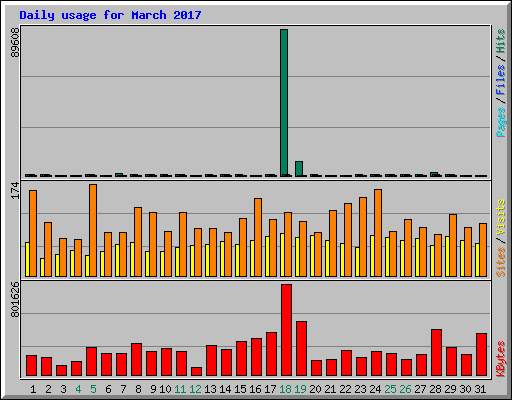
Task: Click the red KBytes bar for day 19
Action: pos(301,349)
